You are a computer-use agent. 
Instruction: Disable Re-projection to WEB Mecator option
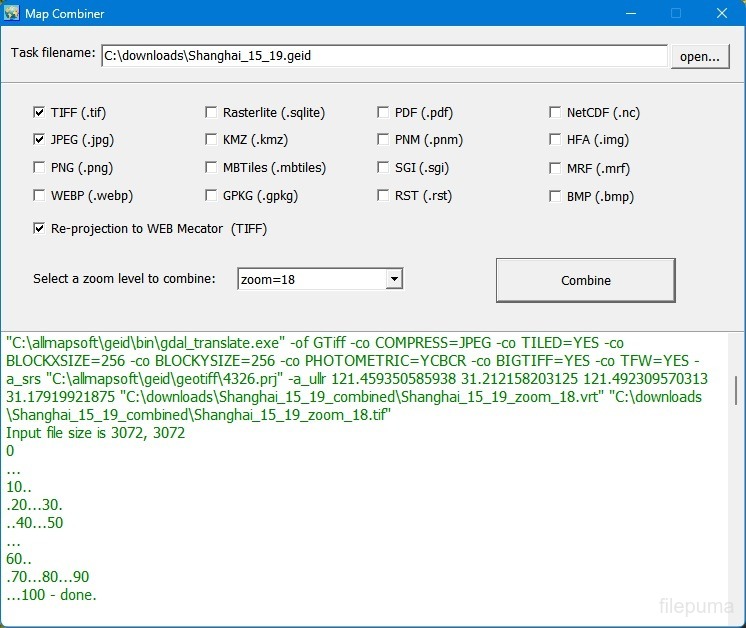[40, 228]
